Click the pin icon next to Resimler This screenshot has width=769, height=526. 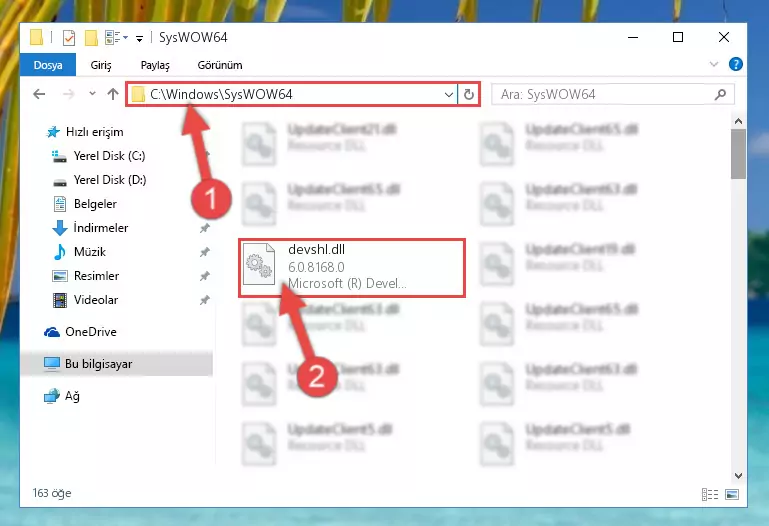tap(205, 276)
